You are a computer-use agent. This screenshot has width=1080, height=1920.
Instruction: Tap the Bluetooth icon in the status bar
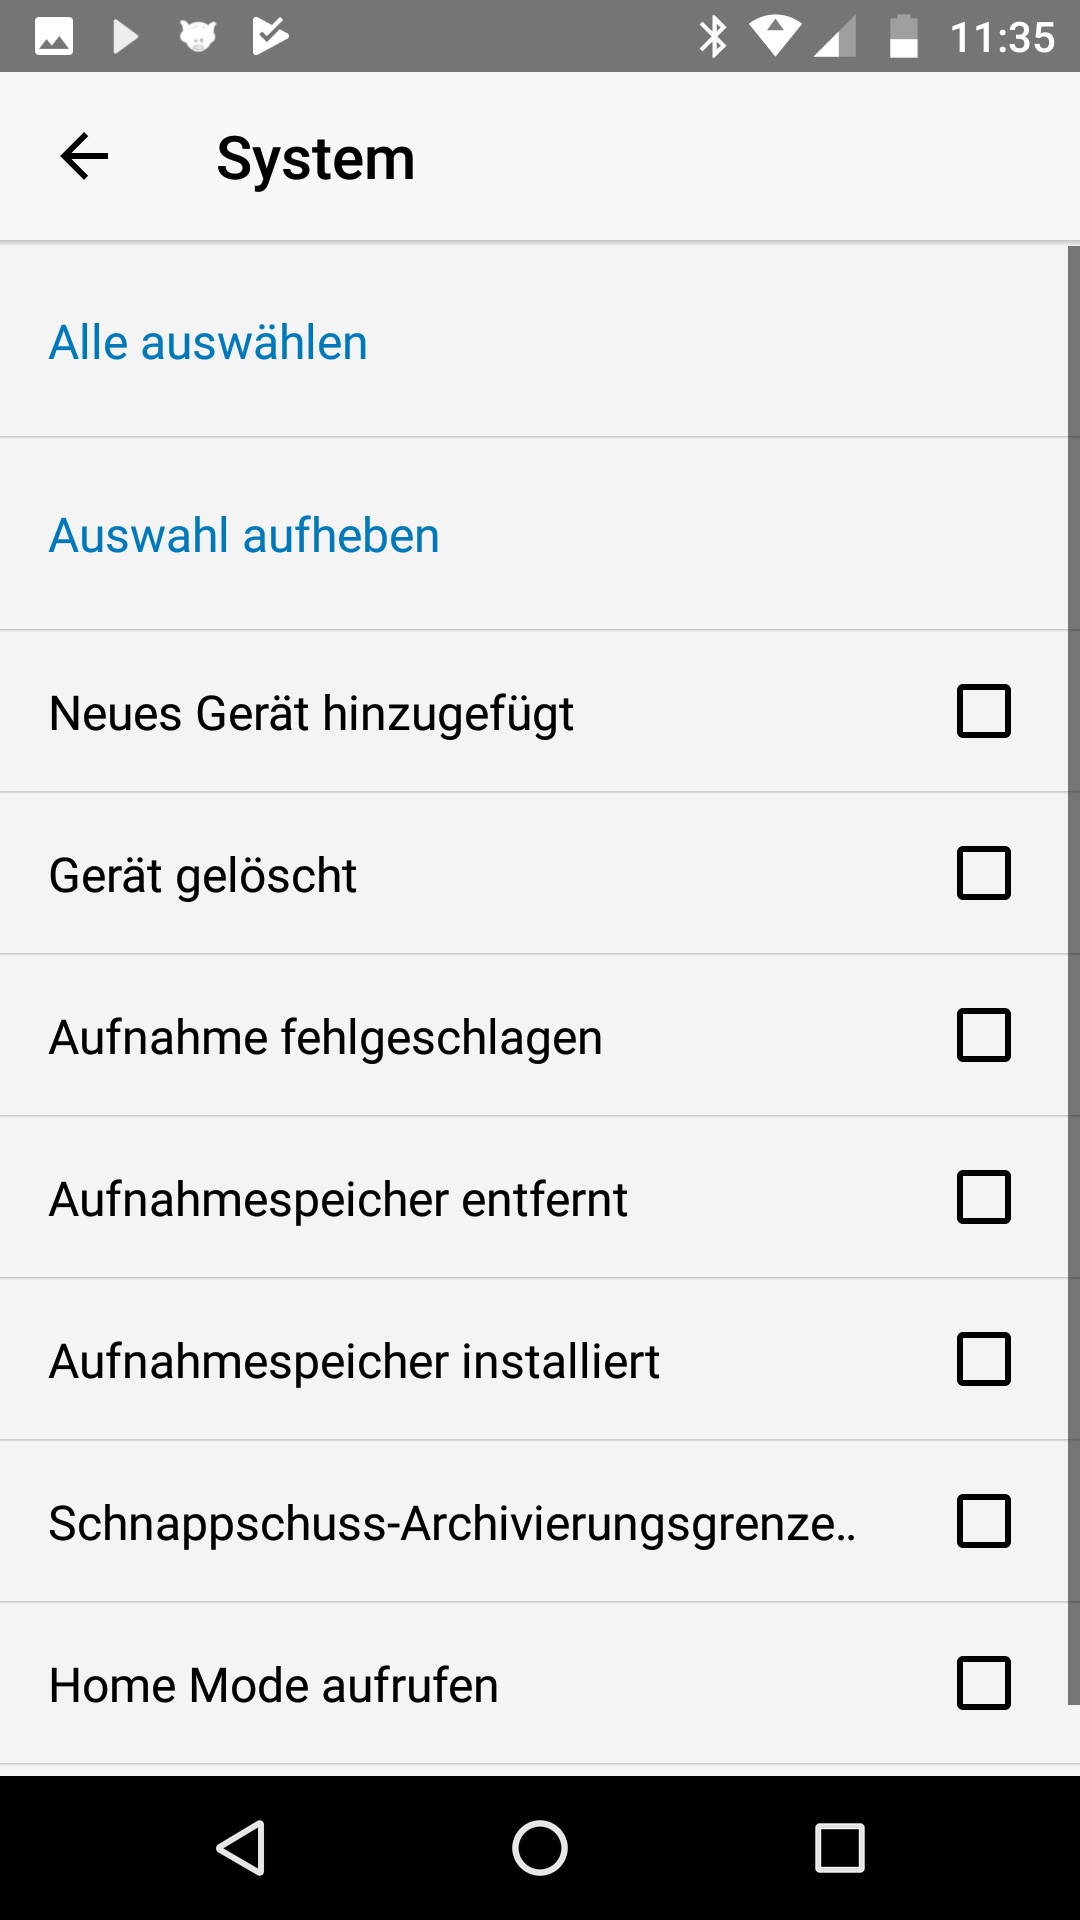pos(713,37)
